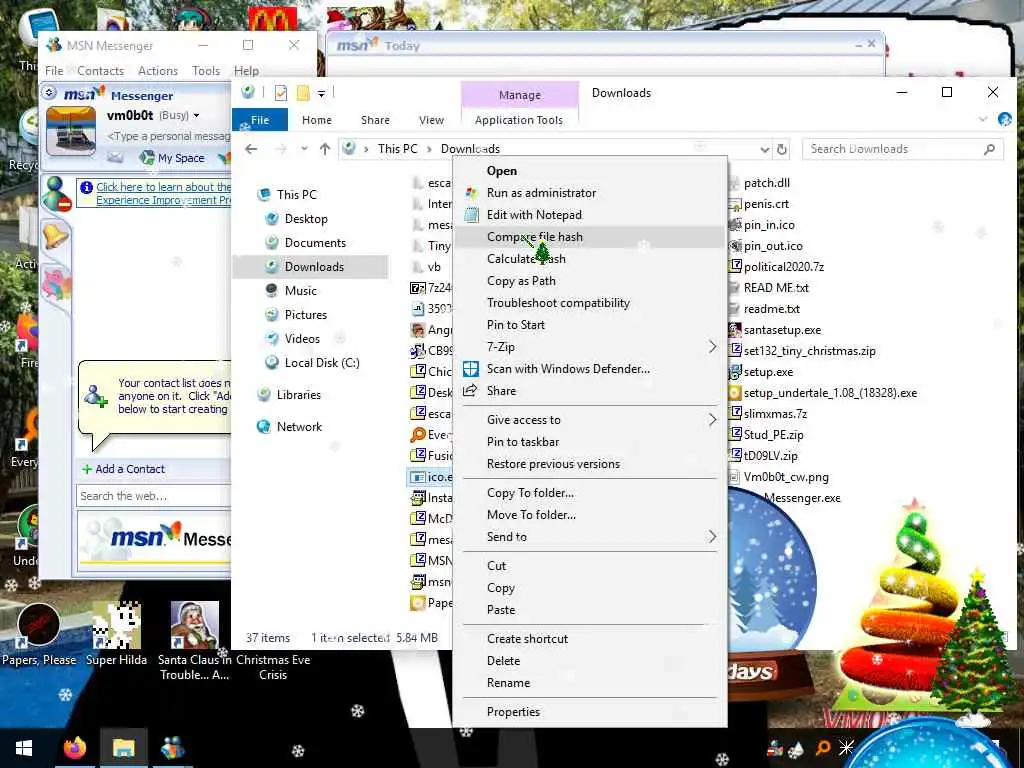Open Local Disk (C:) in navigation pane
1024x768 pixels.
tap(321, 363)
